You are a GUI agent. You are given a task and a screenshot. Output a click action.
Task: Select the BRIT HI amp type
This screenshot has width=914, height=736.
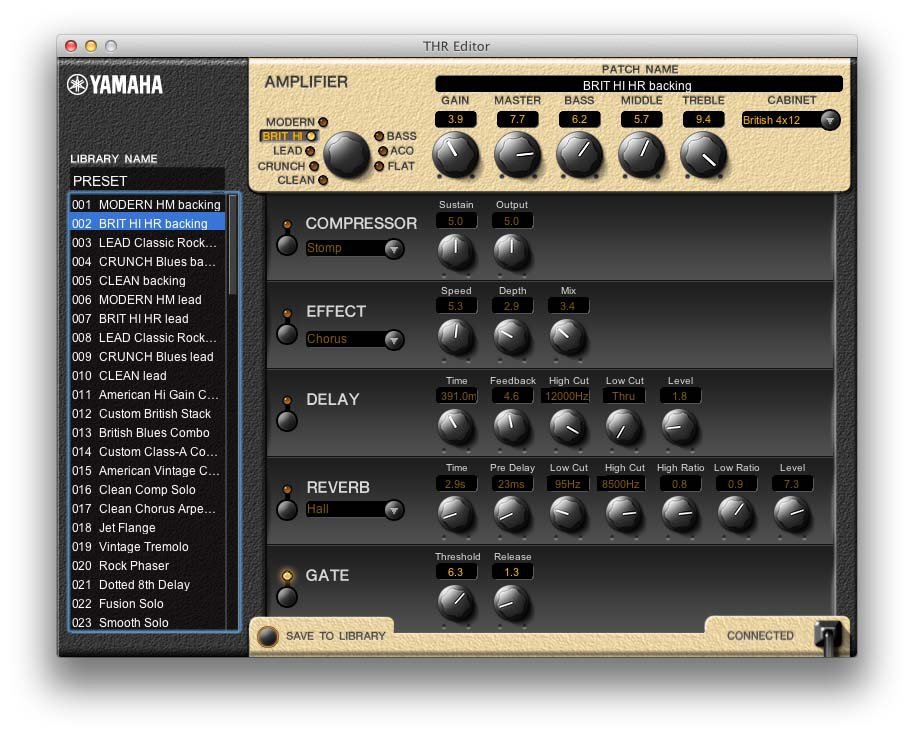[x=289, y=136]
